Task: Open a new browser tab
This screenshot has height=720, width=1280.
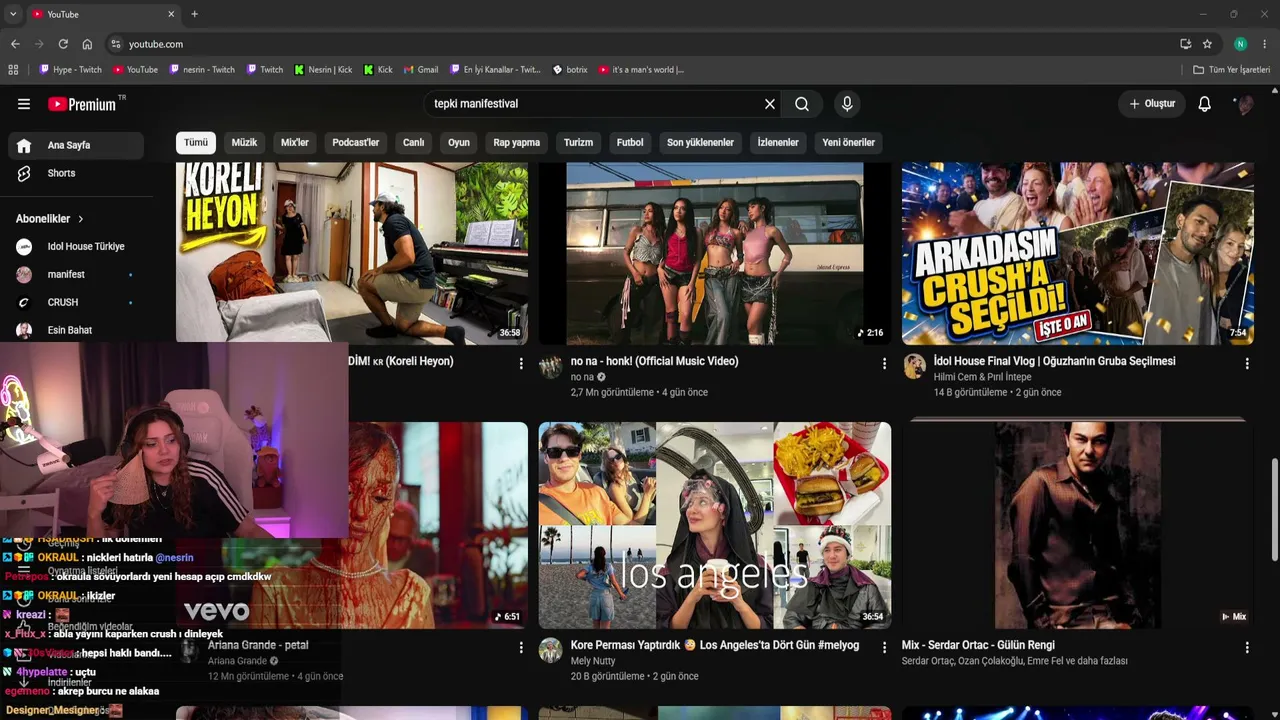Action: (194, 14)
